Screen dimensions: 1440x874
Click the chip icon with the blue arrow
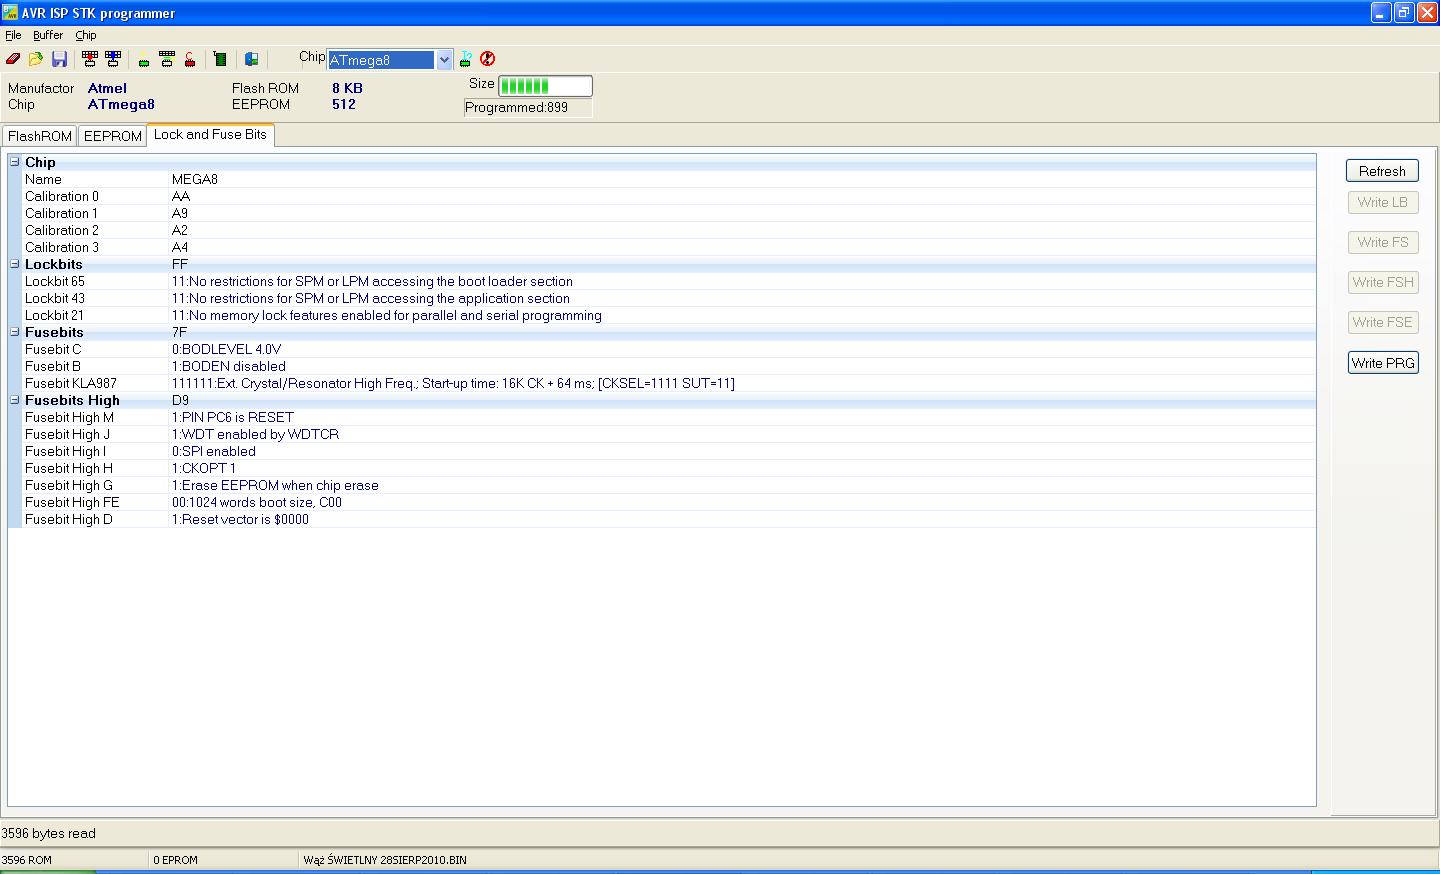(x=113, y=59)
